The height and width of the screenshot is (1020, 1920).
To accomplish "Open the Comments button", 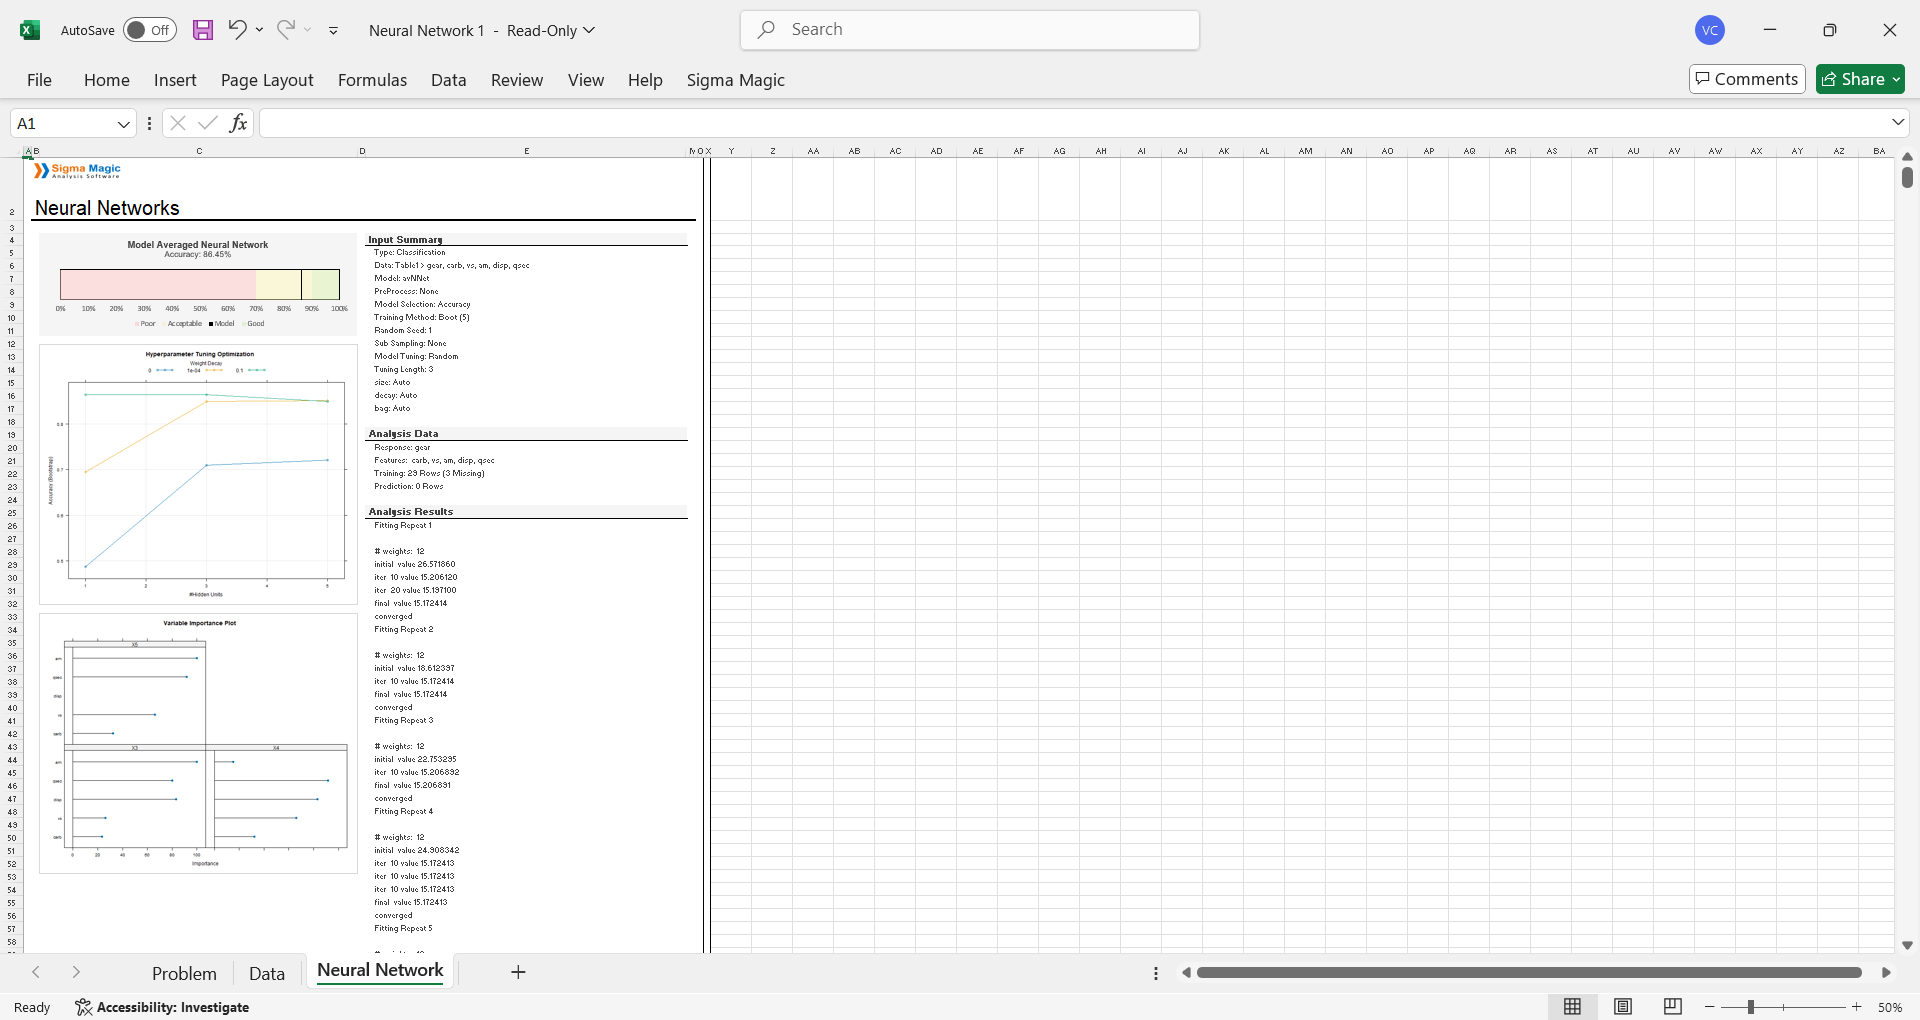I will 1746,79.
